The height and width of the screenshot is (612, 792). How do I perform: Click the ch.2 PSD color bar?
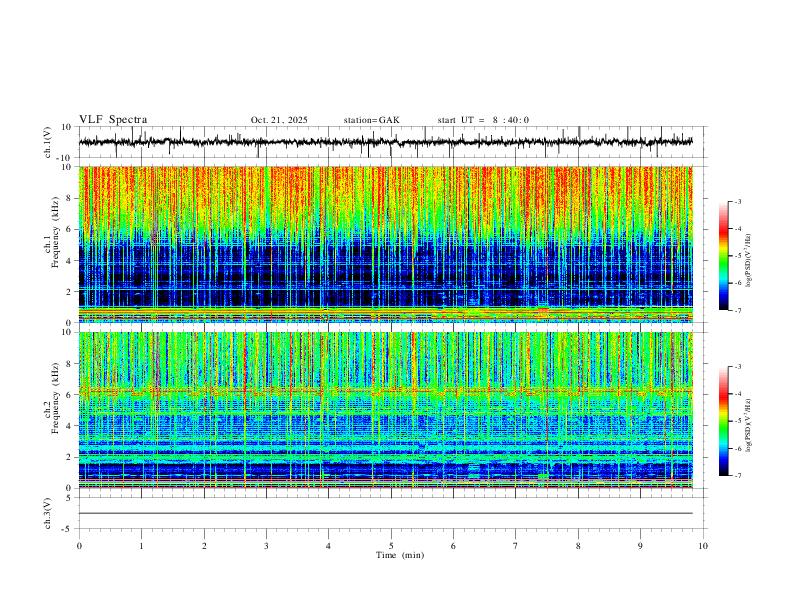[x=723, y=421]
